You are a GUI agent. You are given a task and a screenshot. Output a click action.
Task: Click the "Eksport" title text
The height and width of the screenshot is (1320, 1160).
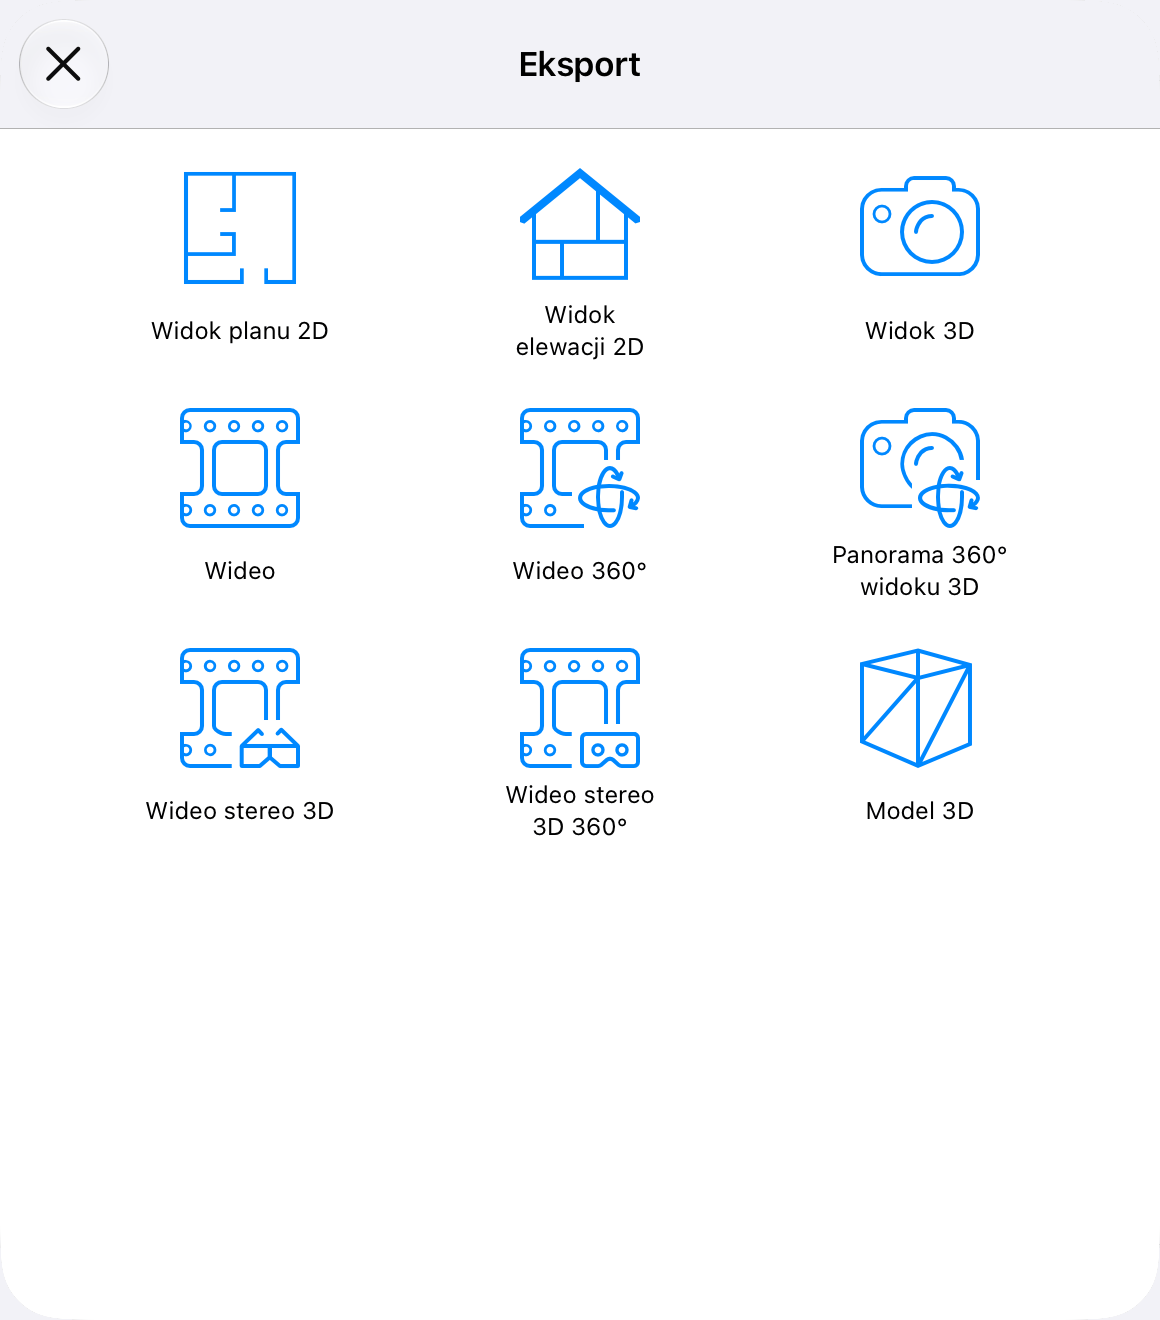point(580,64)
